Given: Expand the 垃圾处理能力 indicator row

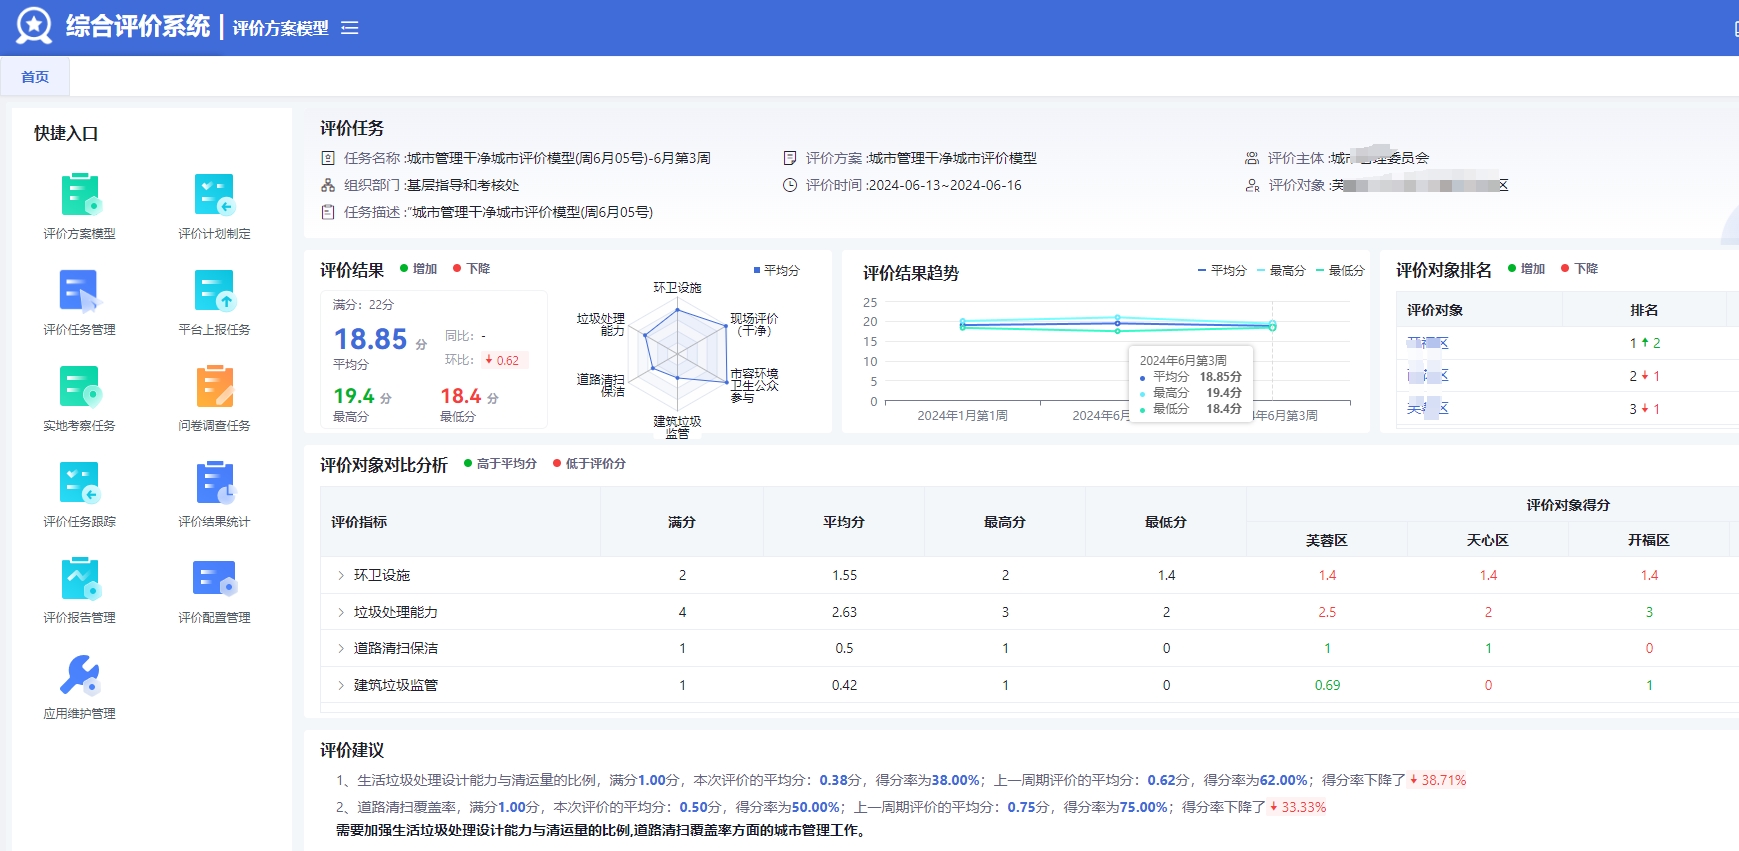Looking at the screenshot, I should (341, 612).
